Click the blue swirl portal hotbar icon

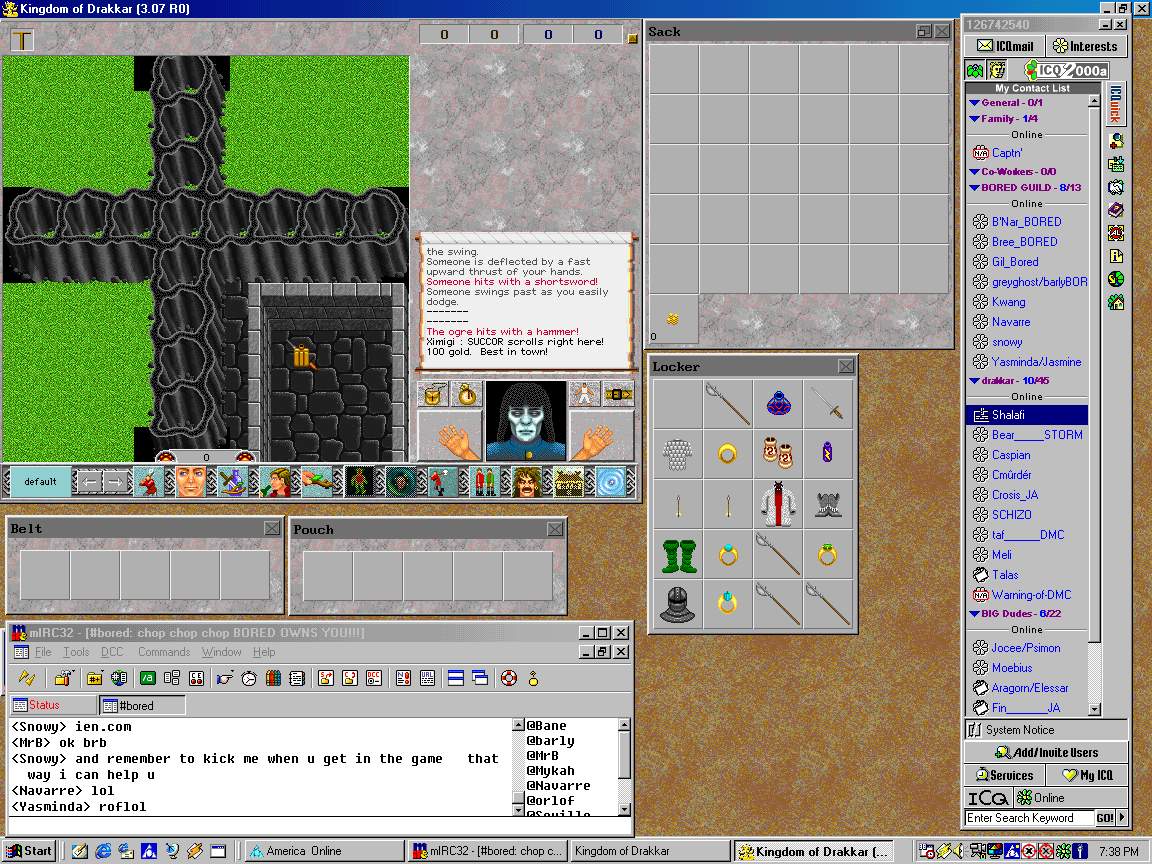pos(610,482)
